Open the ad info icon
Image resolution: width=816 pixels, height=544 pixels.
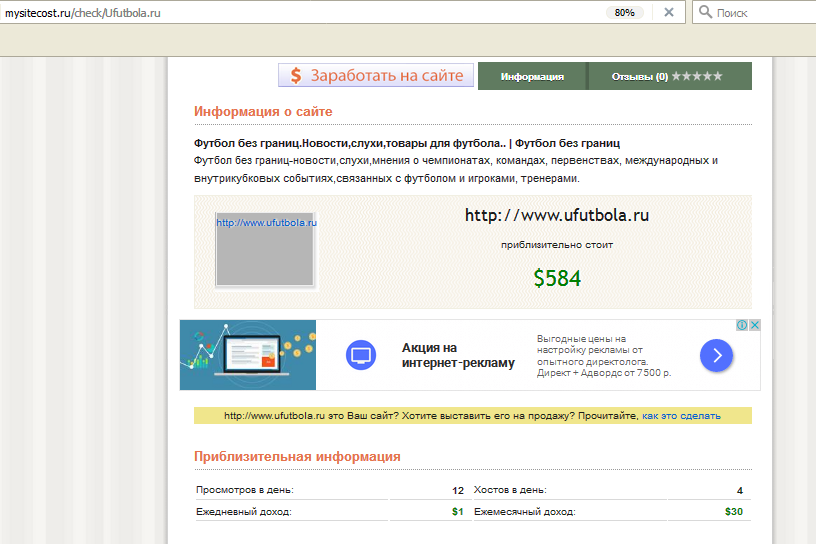742,325
